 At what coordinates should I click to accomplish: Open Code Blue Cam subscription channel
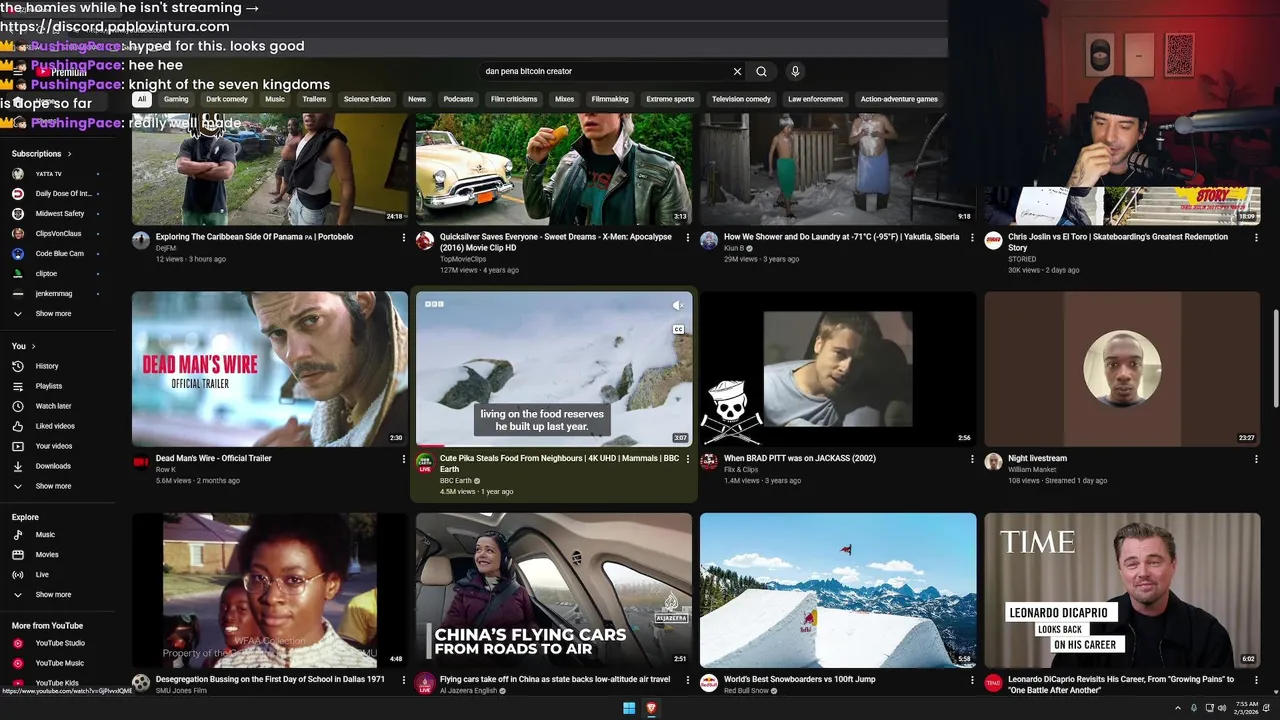[x=60, y=254]
